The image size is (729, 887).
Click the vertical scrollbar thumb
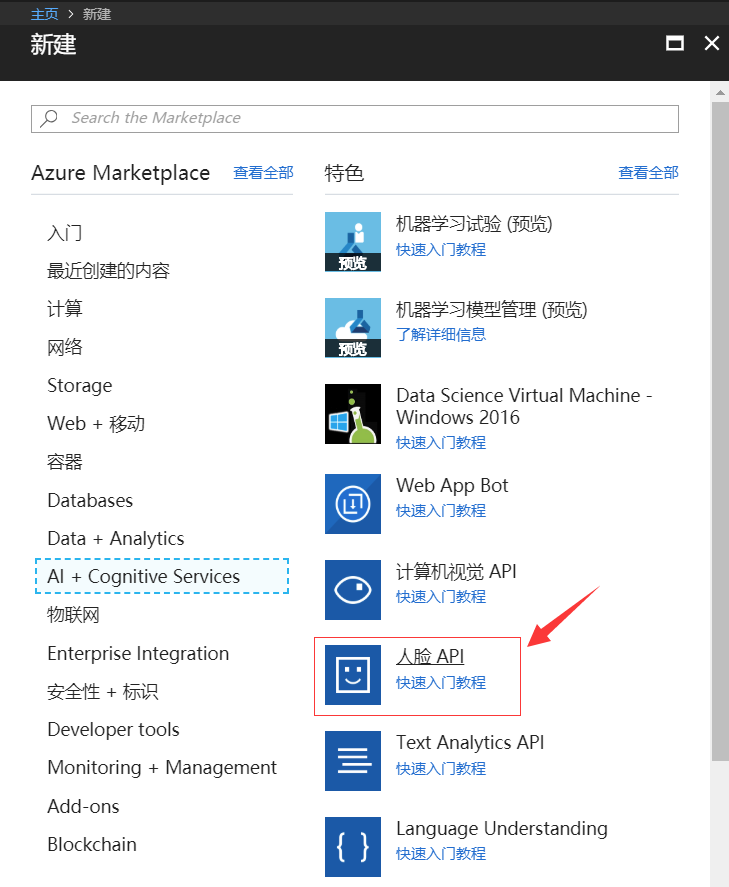click(720, 431)
